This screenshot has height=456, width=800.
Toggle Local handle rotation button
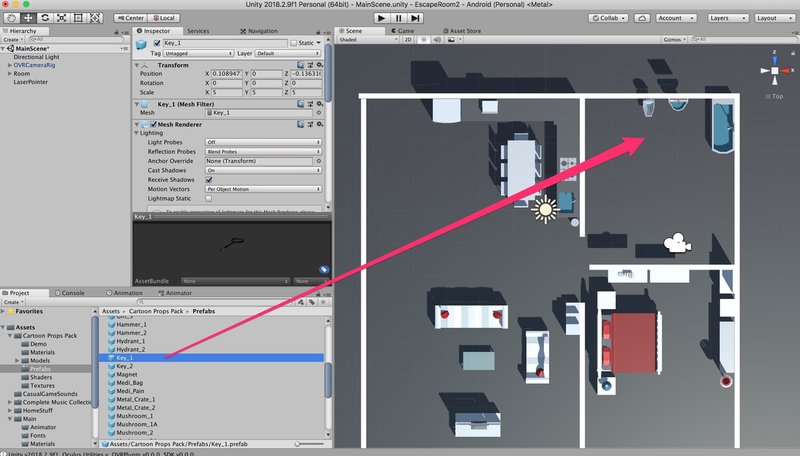coord(164,18)
